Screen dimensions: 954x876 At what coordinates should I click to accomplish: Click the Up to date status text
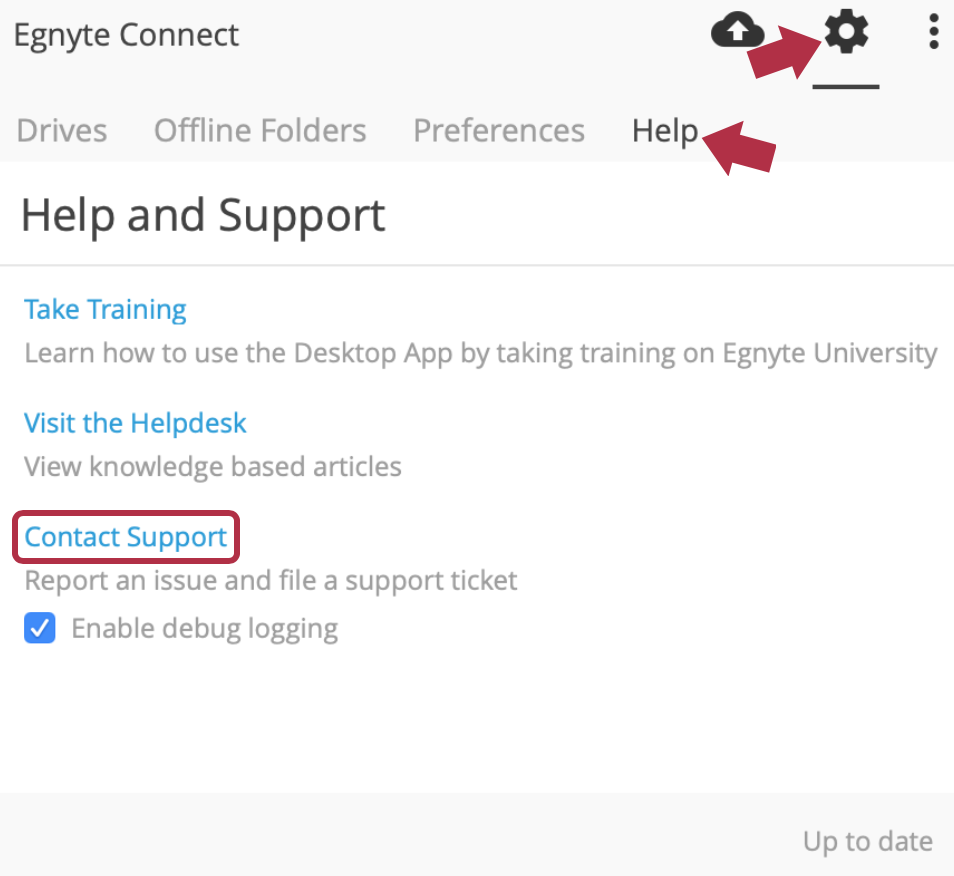click(867, 841)
